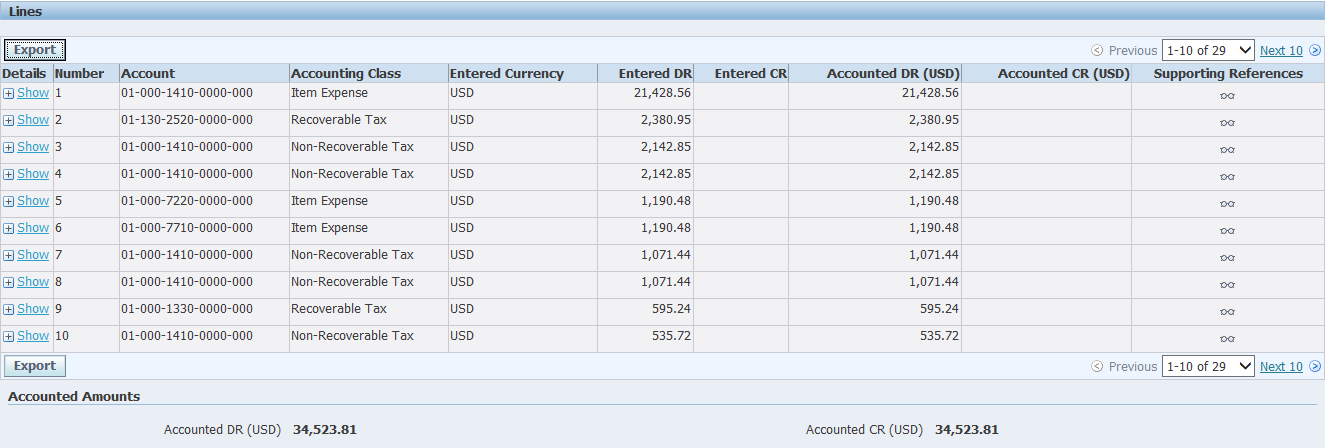The image size is (1325, 448).
Task: Open supporting references glasses icon for line 1
Action: click(x=1227, y=96)
